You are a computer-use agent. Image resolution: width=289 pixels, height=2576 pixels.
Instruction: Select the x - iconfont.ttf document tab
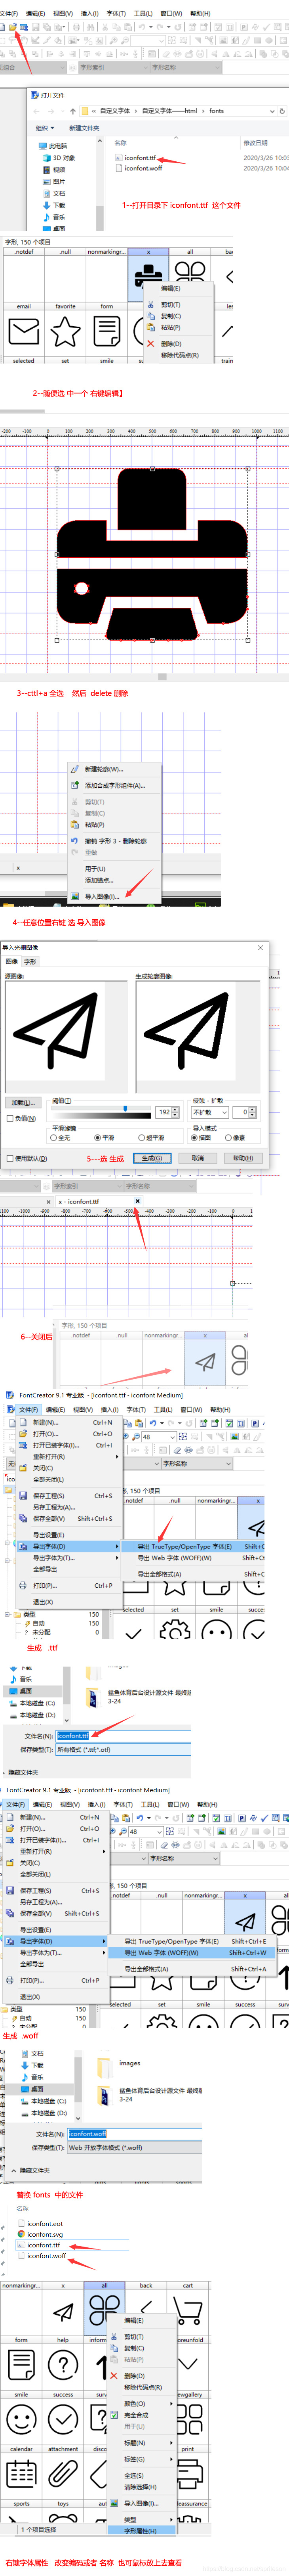click(79, 1201)
